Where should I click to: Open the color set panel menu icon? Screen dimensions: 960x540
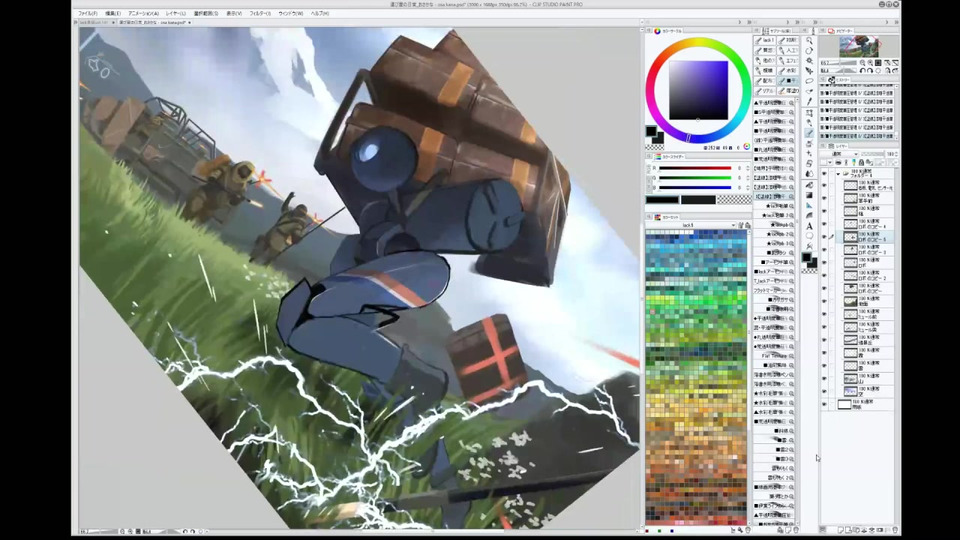coord(648,217)
